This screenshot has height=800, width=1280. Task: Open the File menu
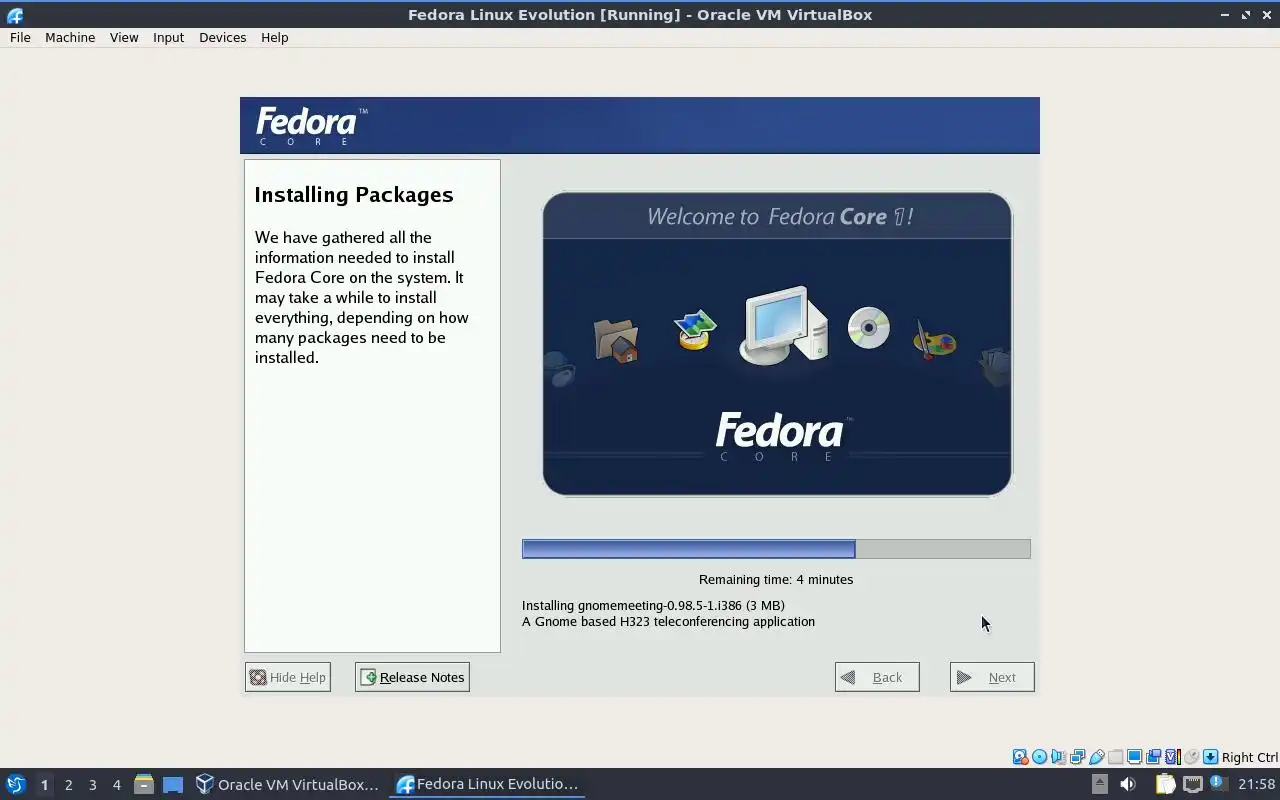click(20, 37)
